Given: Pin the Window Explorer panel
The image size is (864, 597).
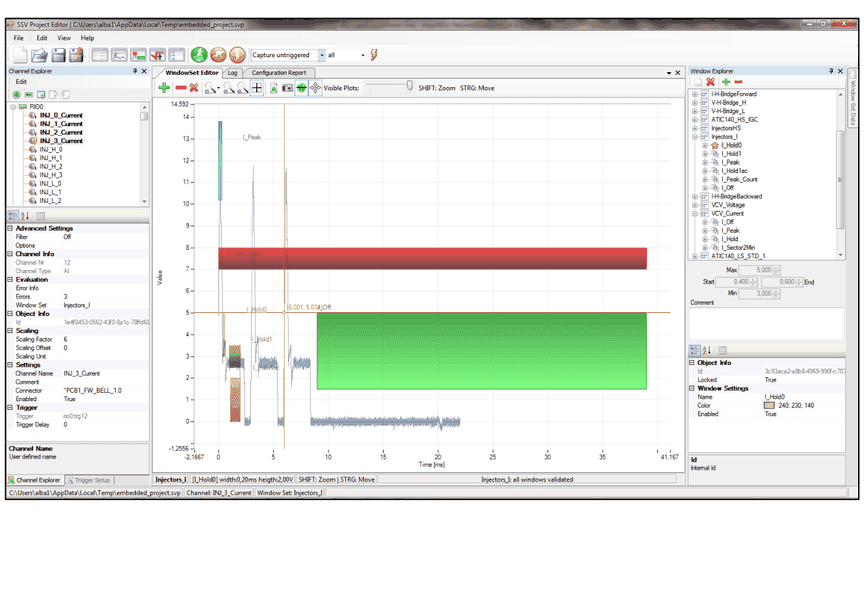Looking at the screenshot, I should (831, 71).
